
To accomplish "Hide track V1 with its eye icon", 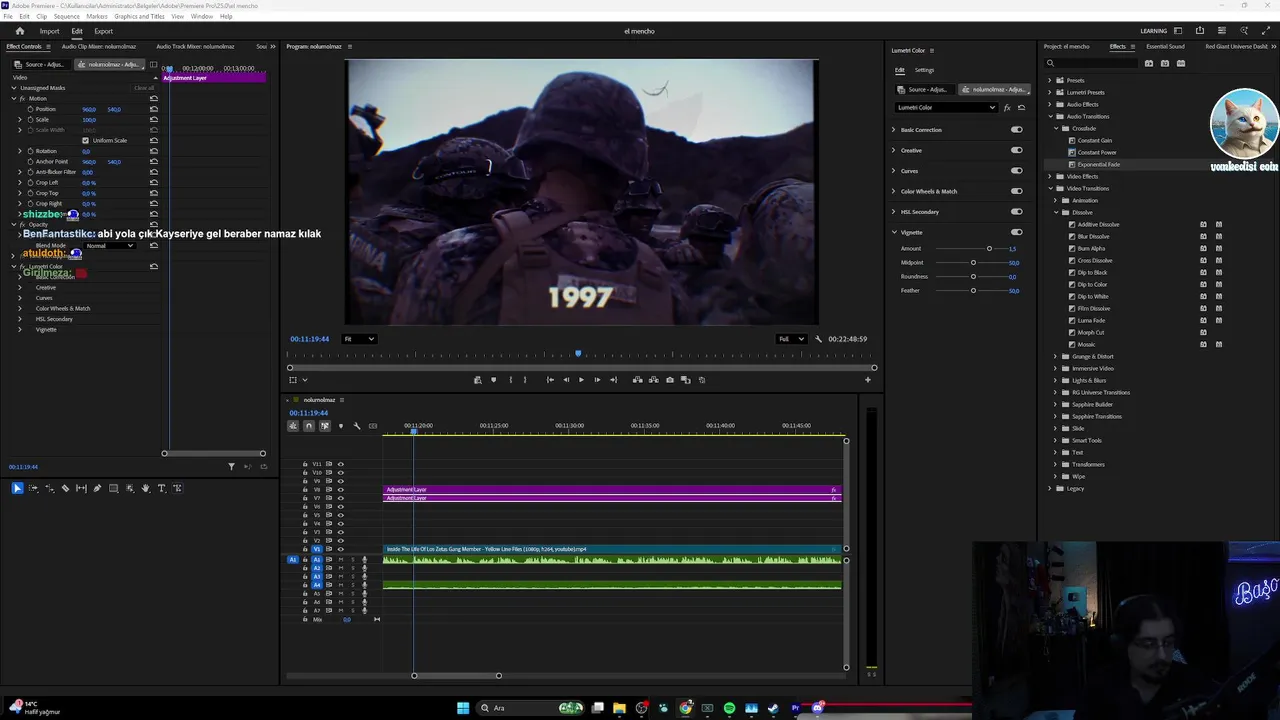I will point(340,549).
